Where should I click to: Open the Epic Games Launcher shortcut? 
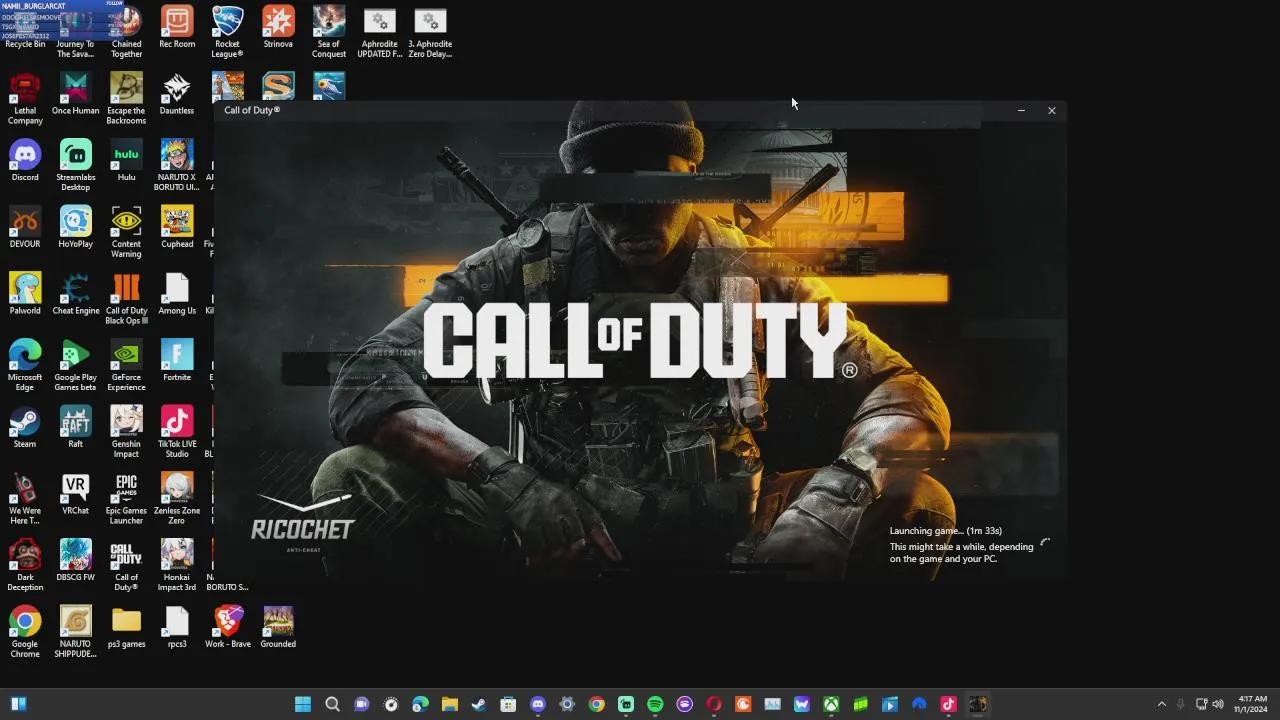pyautogui.click(x=126, y=498)
